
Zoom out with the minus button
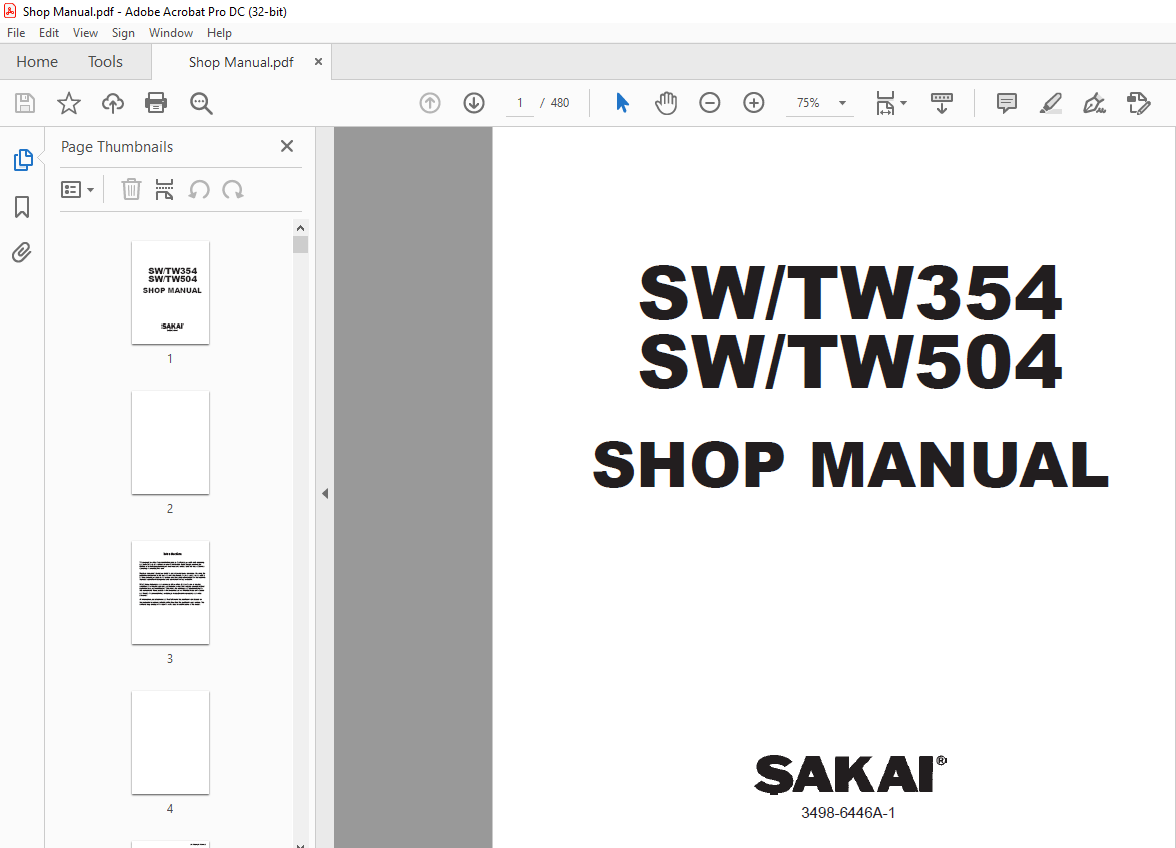click(710, 103)
